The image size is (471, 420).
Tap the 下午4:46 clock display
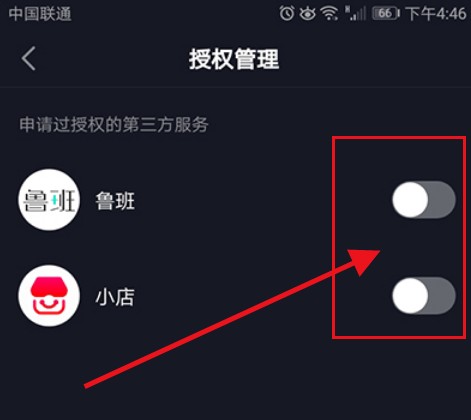pos(436,14)
